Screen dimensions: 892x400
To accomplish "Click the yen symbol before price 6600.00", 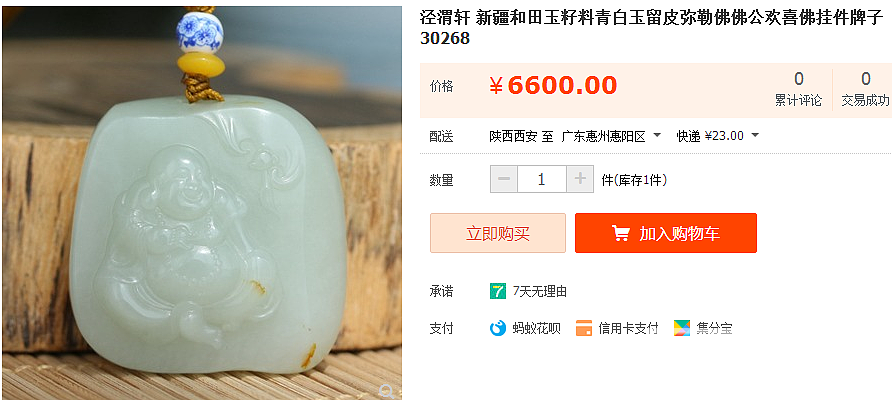I will tap(496, 86).
